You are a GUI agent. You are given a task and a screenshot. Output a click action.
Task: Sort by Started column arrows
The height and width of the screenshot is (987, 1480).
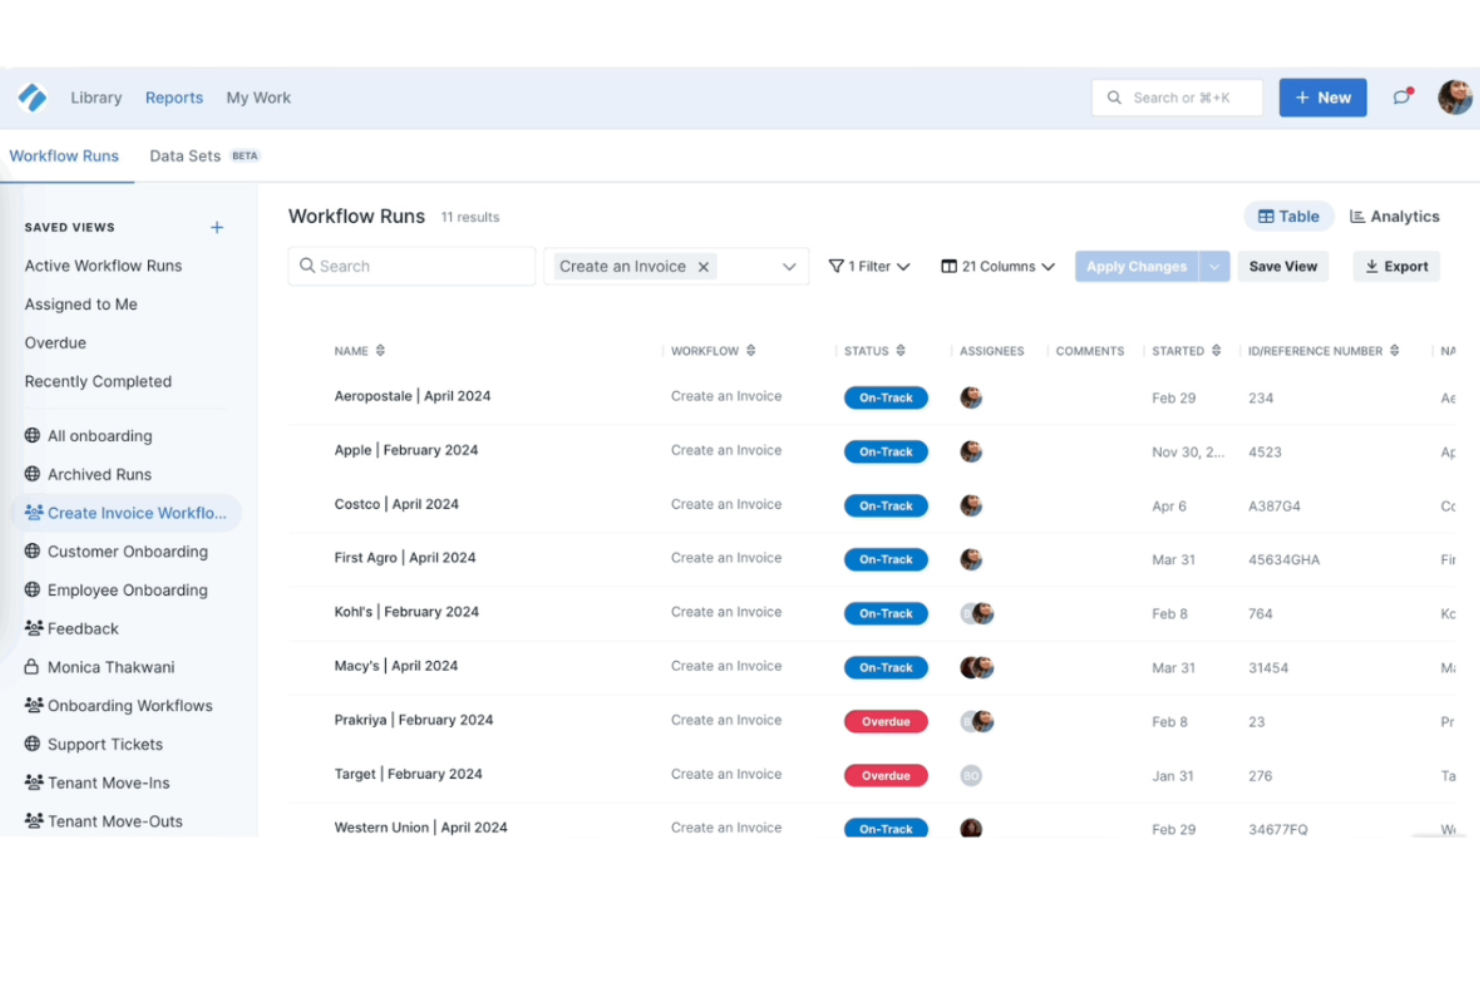(1216, 351)
